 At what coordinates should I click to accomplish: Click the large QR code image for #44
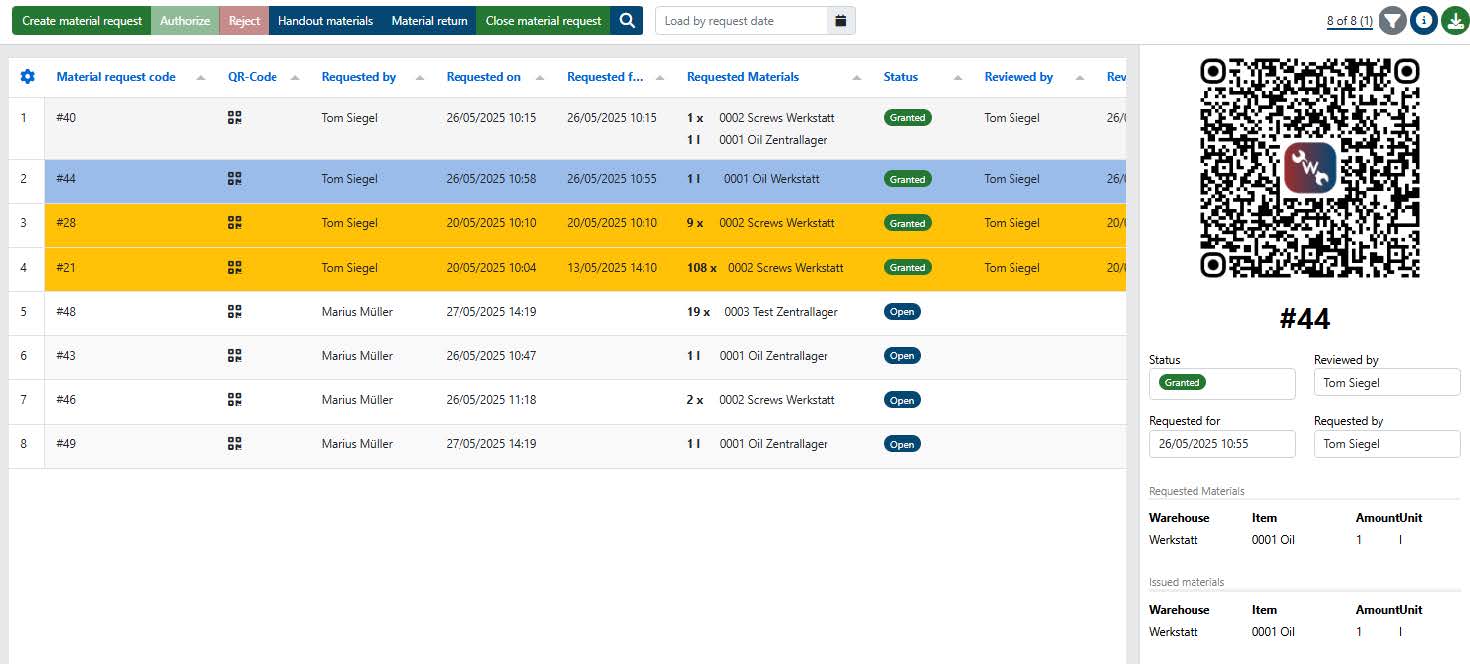click(1309, 168)
